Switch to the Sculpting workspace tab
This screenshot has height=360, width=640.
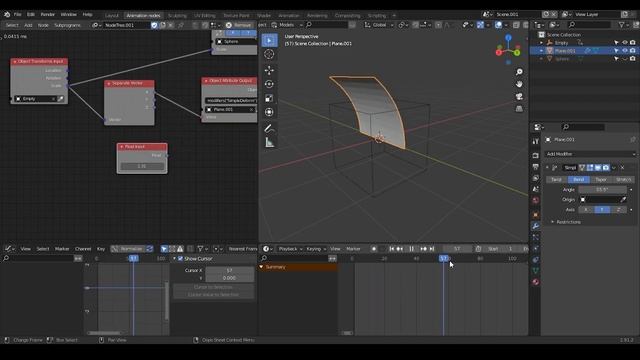(x=177, y=16)
